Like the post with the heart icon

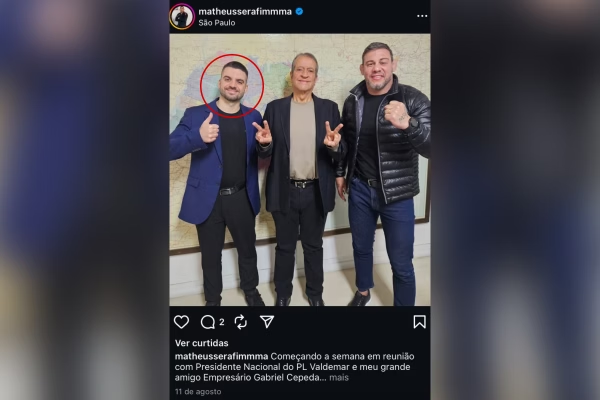click(x=181, y=322)
